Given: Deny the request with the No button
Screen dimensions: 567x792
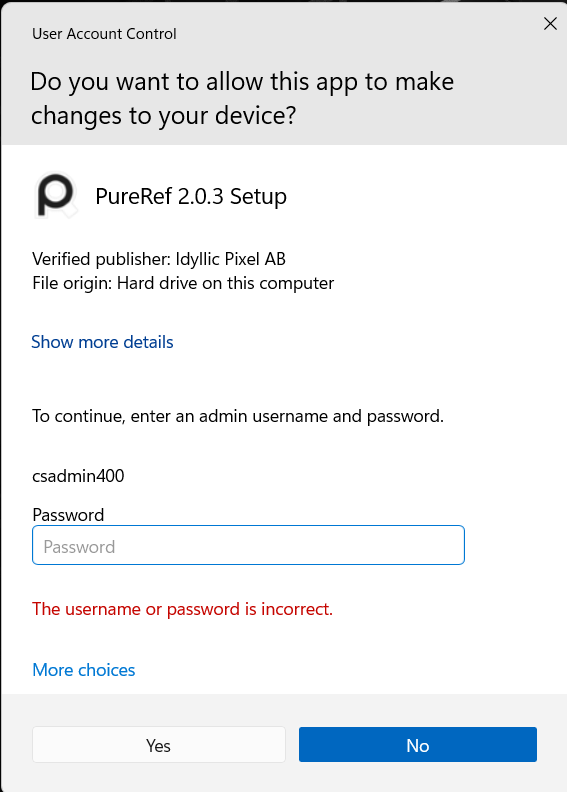Looking at the screenshot, I should pos(418,745).
